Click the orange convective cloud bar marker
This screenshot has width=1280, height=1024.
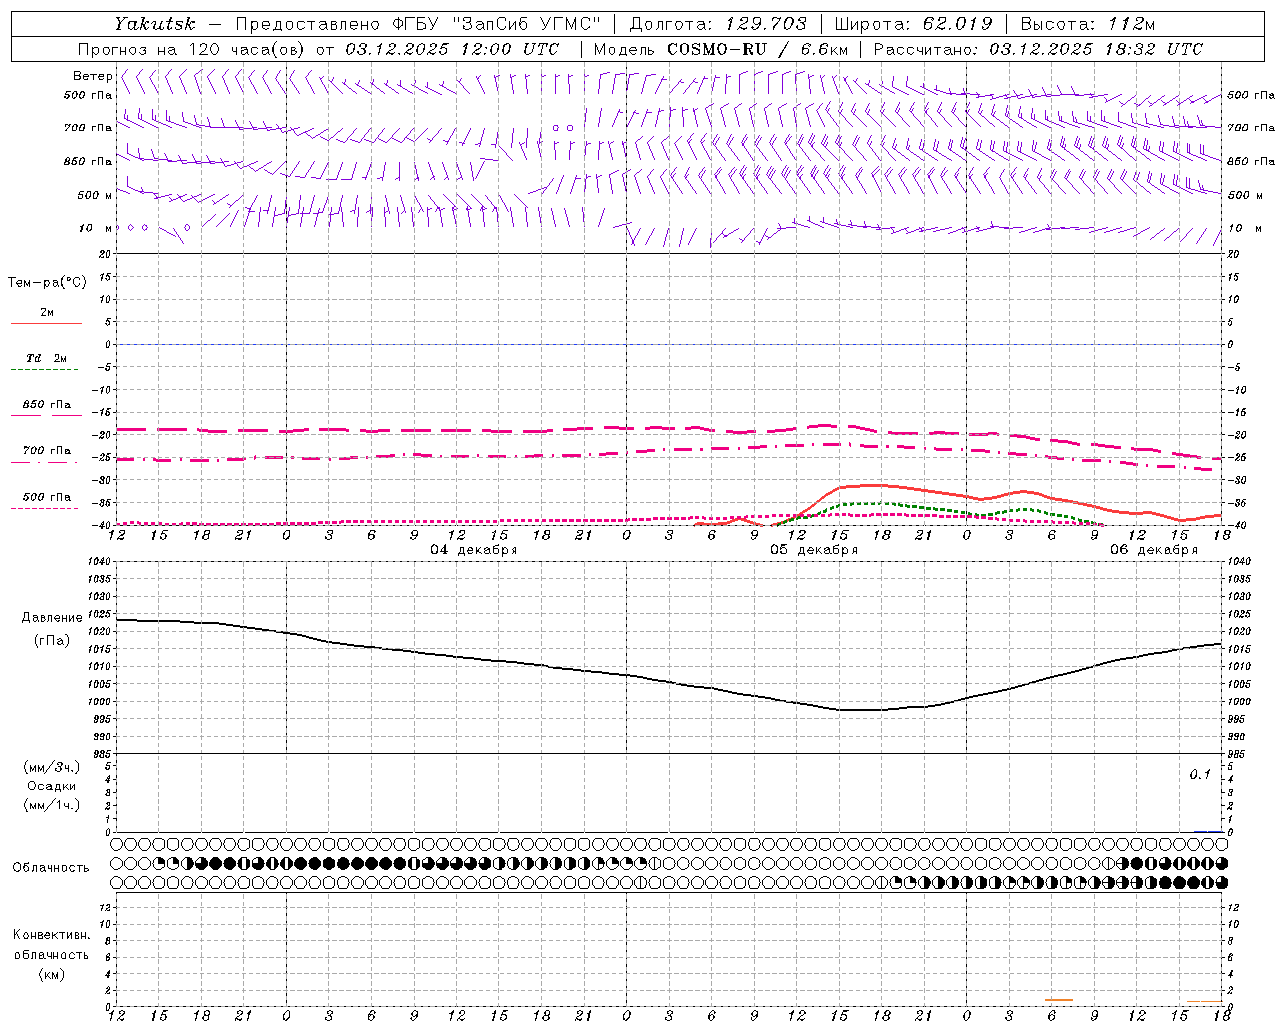pos(1058,1000)
